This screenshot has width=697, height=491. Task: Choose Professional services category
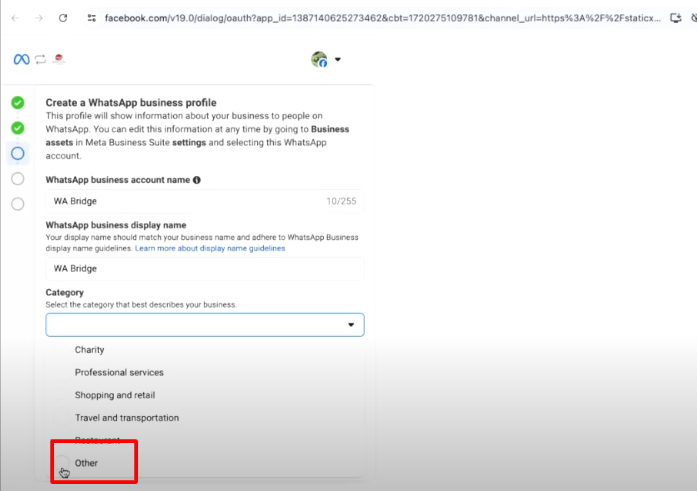[119, 372]
